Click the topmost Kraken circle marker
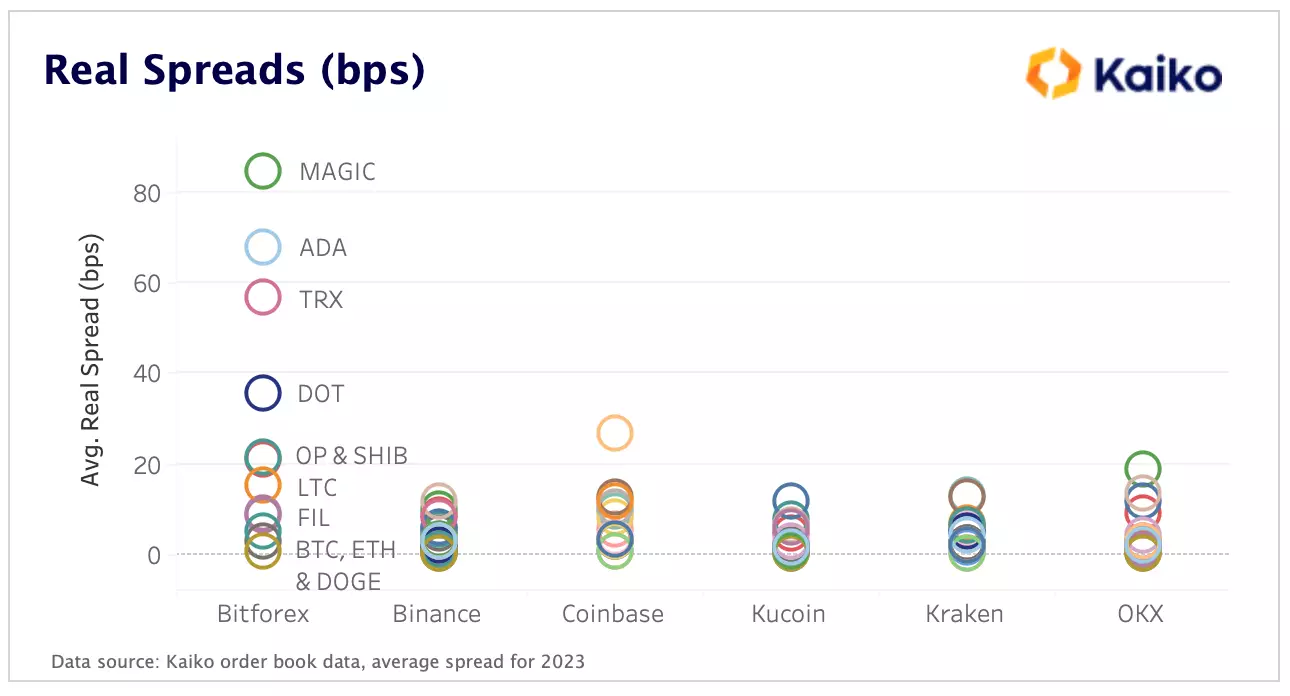Image resolution: width=1290 pixels, height=696 pixels. pyautogui.click(x=967, y=495)
